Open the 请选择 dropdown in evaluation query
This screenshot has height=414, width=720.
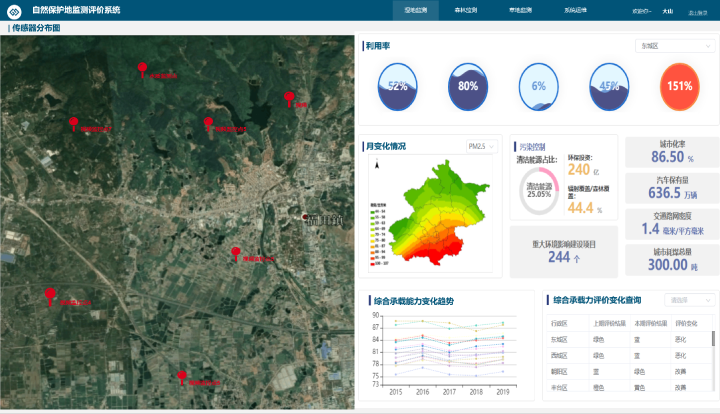(691, 299)
